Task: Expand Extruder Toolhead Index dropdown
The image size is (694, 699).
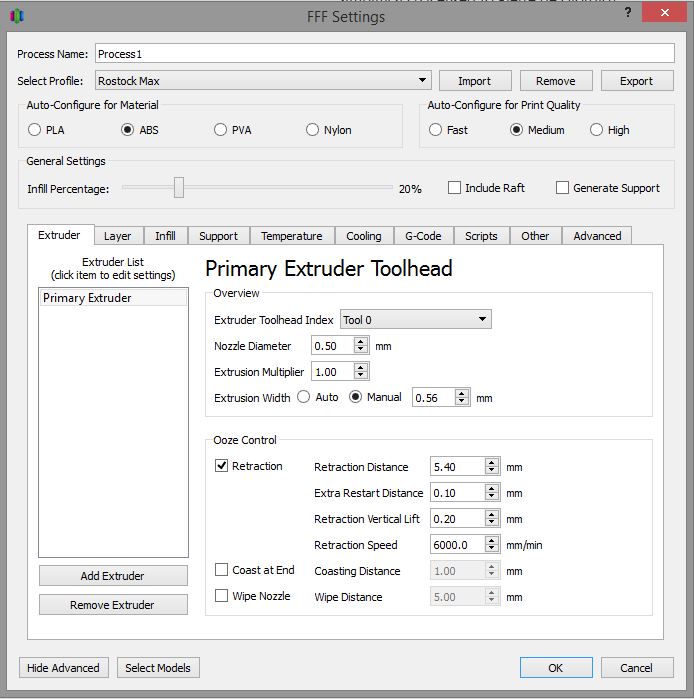Action: point(416,320)
